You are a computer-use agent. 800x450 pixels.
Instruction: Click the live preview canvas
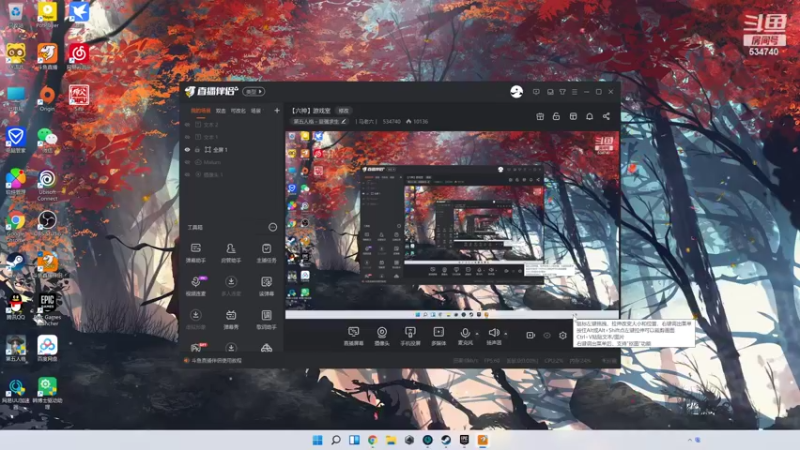[x=452, y=225]
